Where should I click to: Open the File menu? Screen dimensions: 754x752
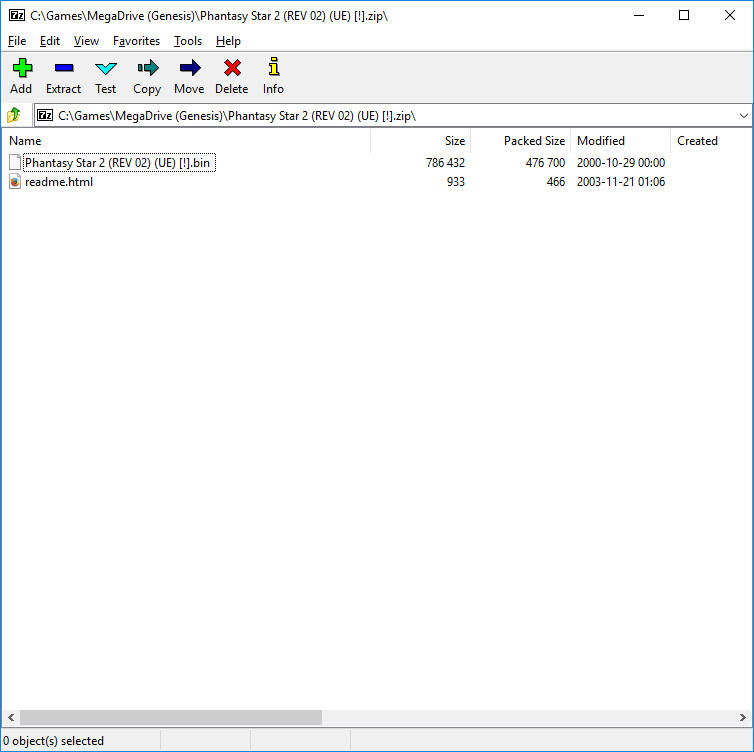tap(17, 41)
